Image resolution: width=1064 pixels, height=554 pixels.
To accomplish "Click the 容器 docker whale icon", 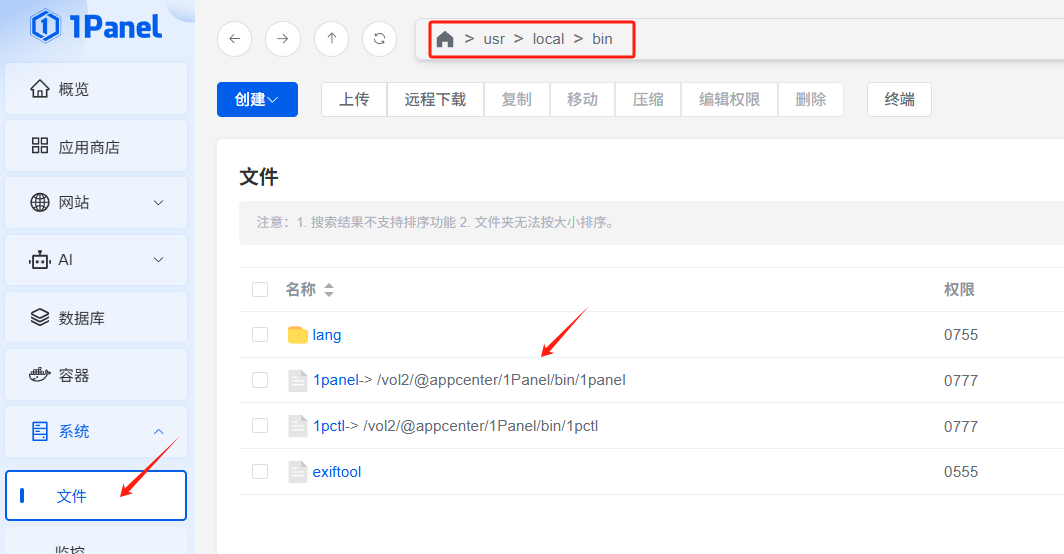I will coord(40,375).
